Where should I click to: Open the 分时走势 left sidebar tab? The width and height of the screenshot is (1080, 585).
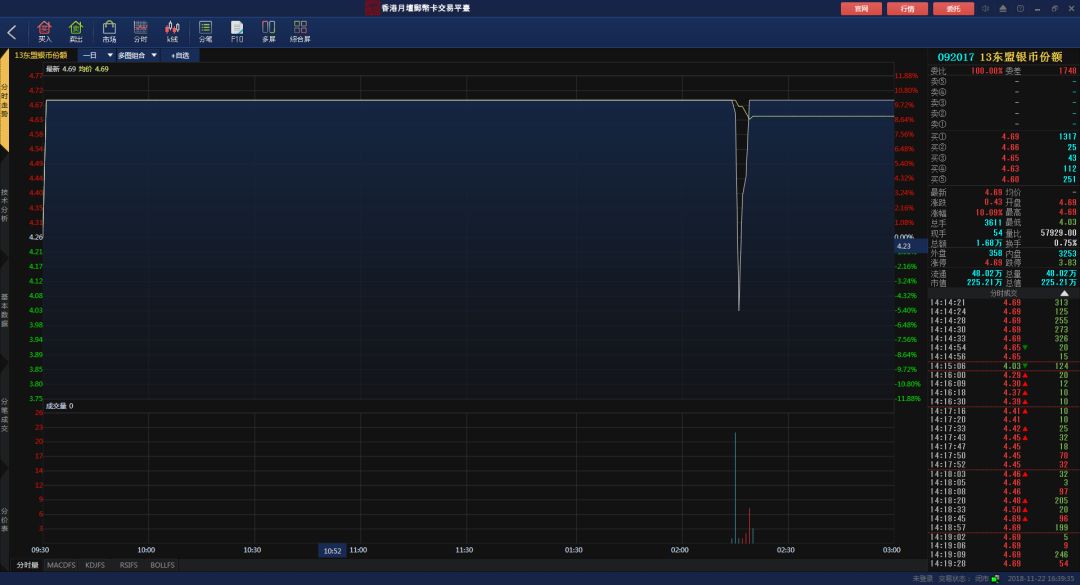pyautogui.click(x=4, y=101)
